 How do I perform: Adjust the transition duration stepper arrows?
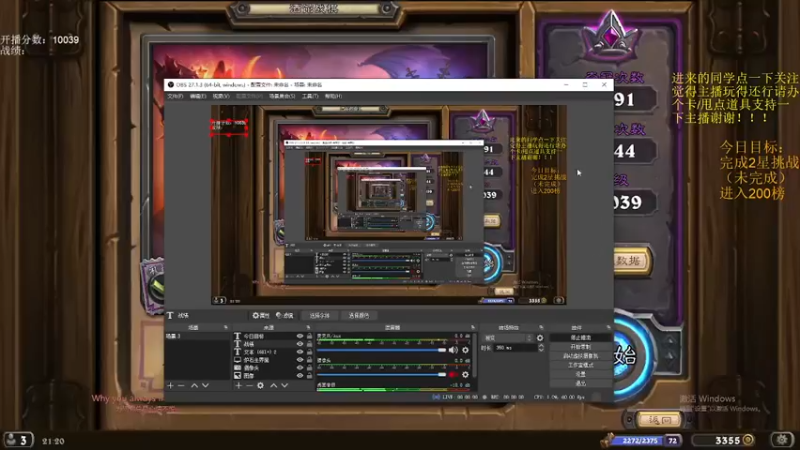(541, 348)
